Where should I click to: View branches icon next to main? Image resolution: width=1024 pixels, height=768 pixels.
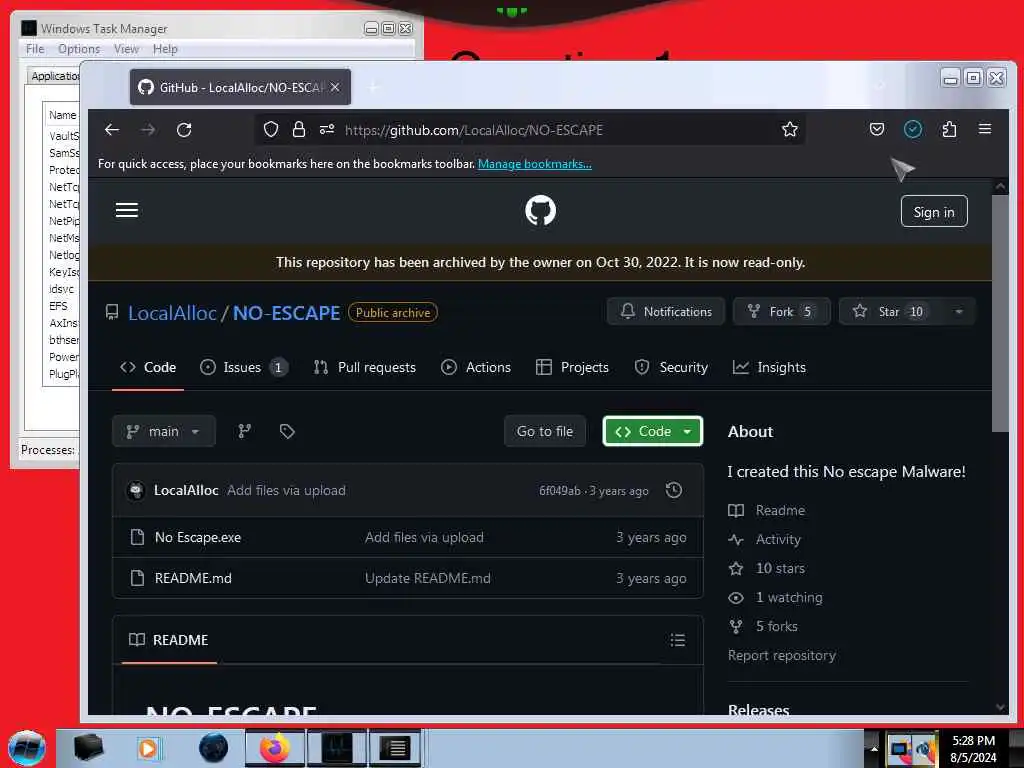pos(244,431)
